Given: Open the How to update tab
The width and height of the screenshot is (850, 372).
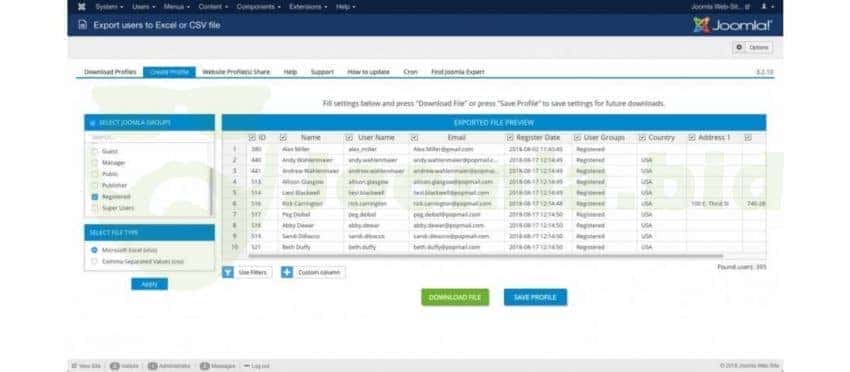Looking at the screenshot, I should (368, 72).
